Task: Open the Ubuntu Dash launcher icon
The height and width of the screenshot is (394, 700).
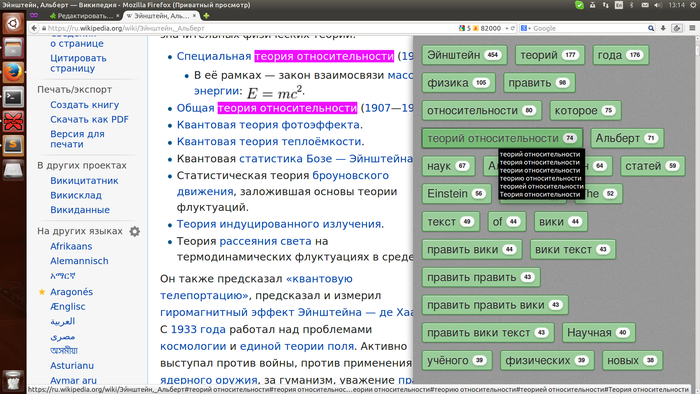Action: click(13, 24)
